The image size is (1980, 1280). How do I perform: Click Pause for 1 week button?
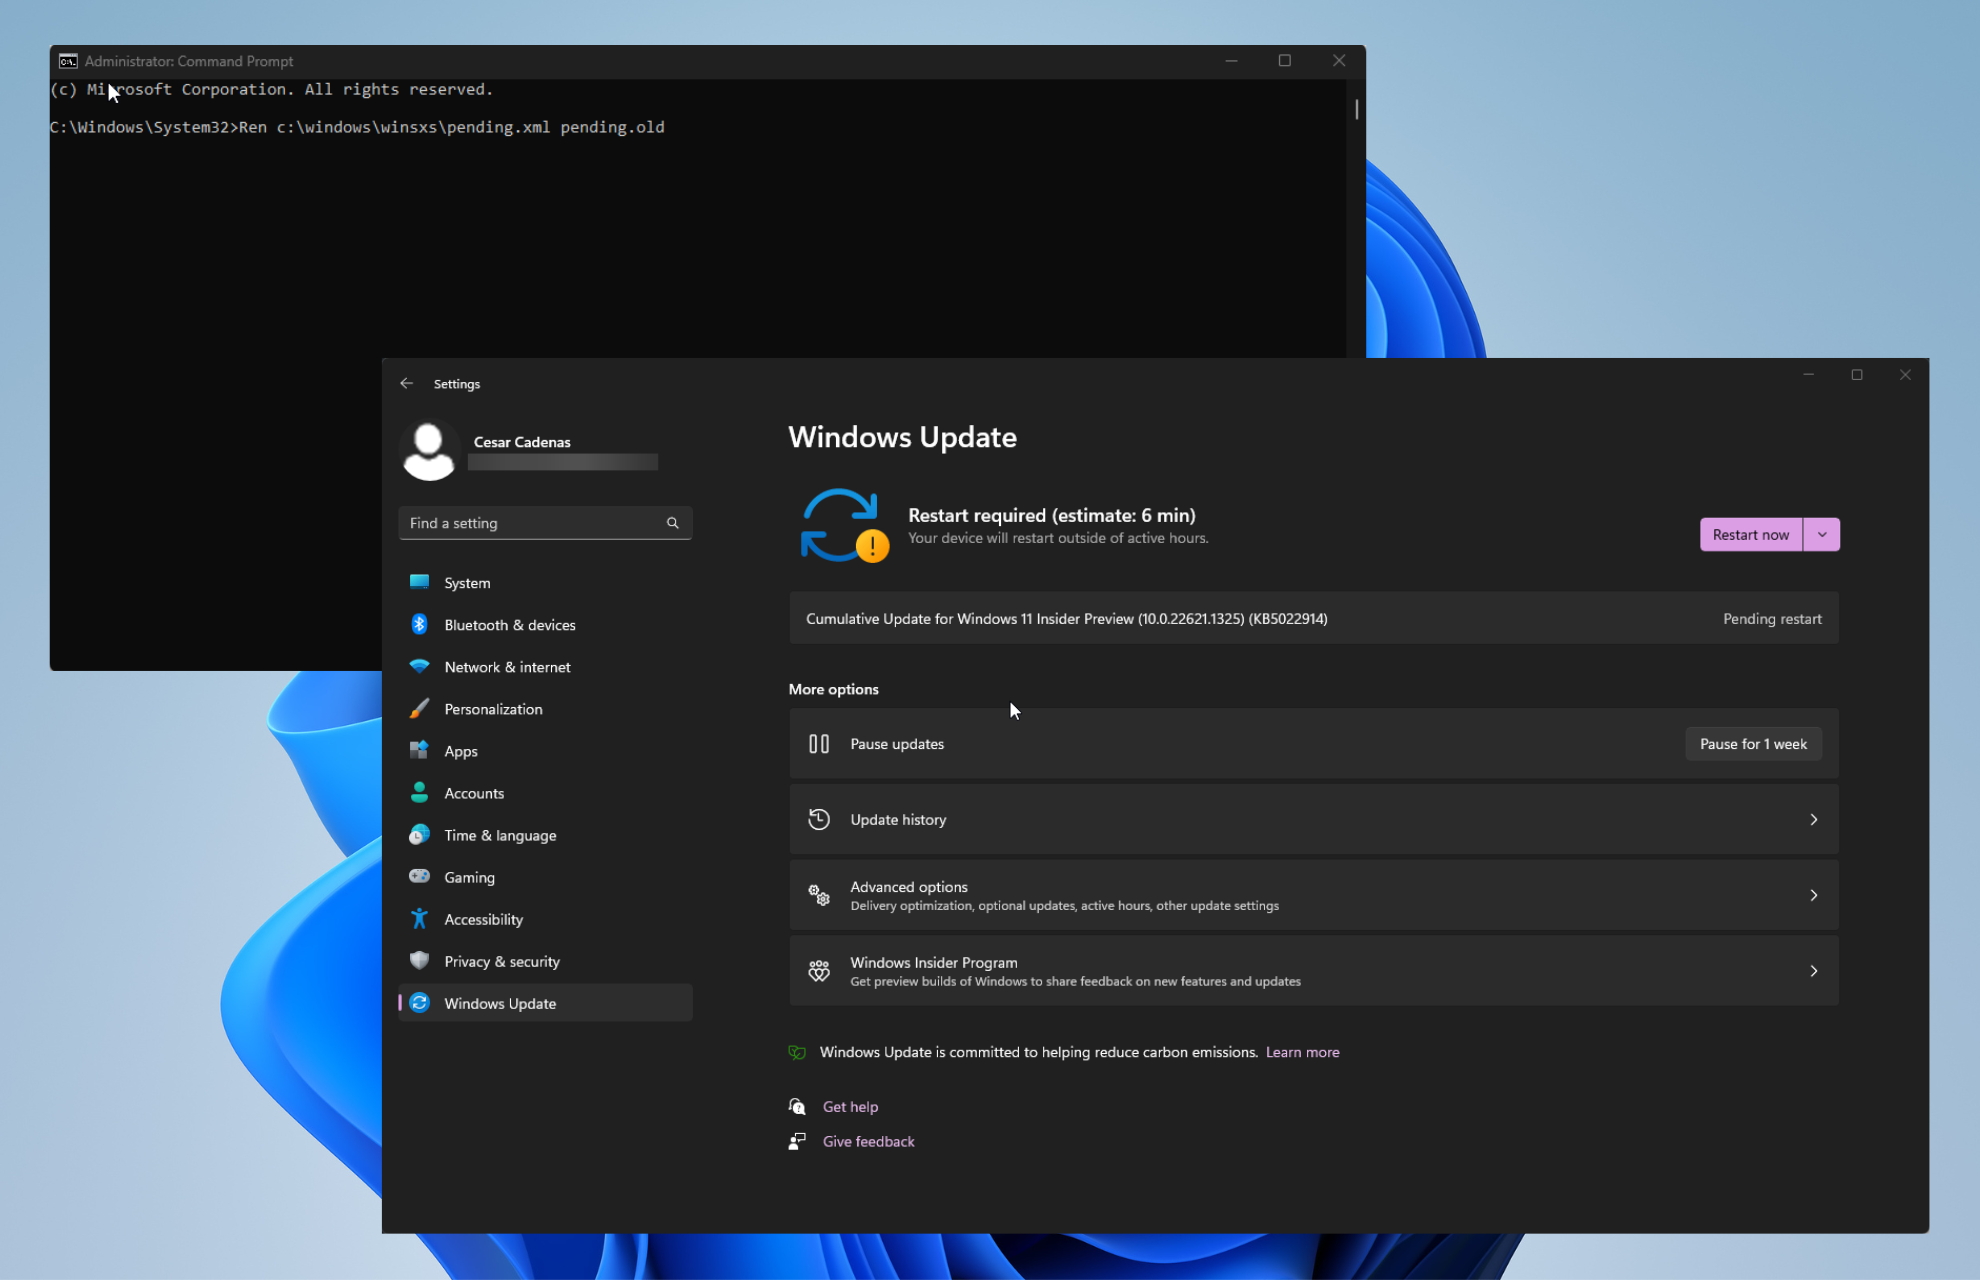1753,743
